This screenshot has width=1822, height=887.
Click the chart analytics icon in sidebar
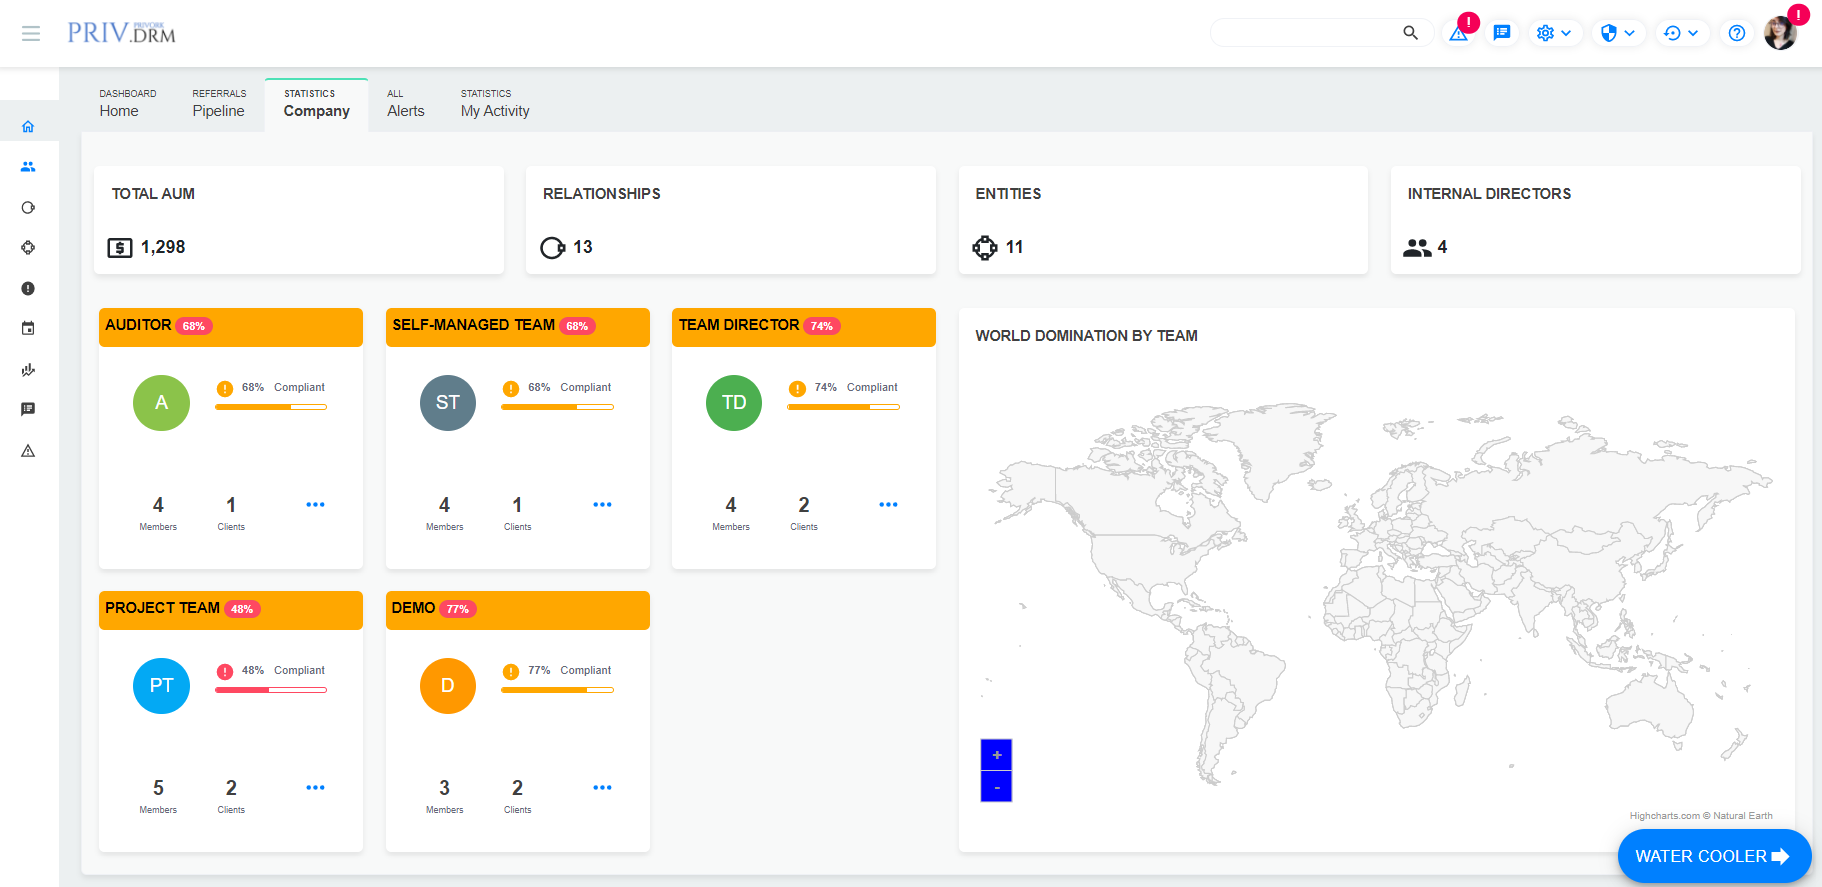28,370
